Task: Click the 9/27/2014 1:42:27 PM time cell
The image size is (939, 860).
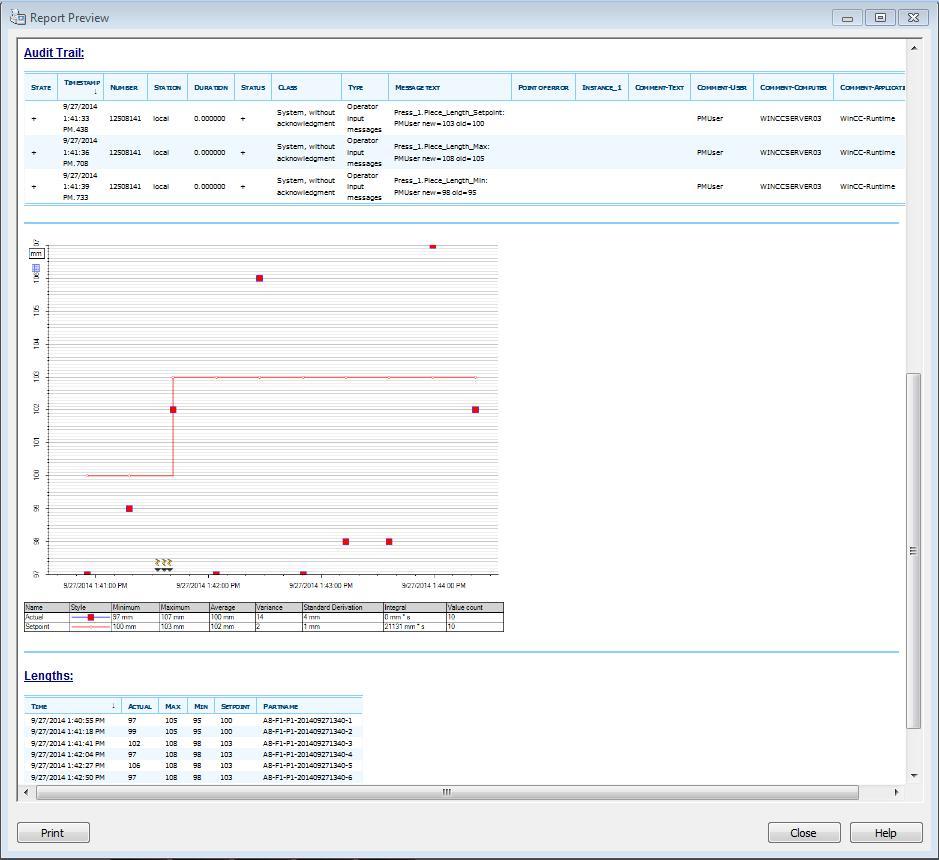Action: point(68,765)
